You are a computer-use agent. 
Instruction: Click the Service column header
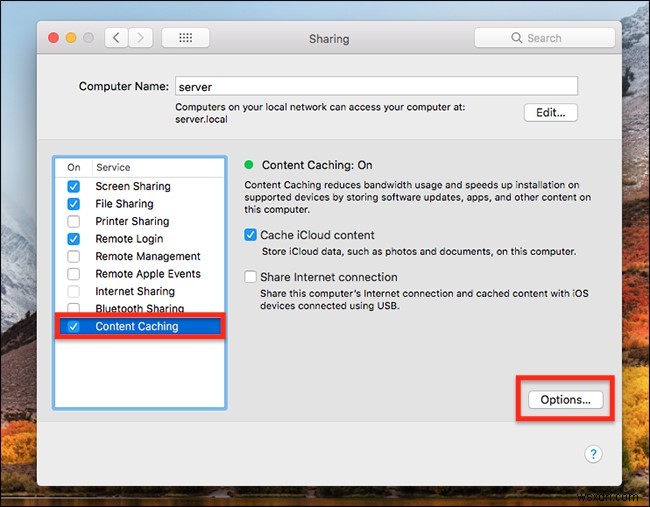pos(113,167)
